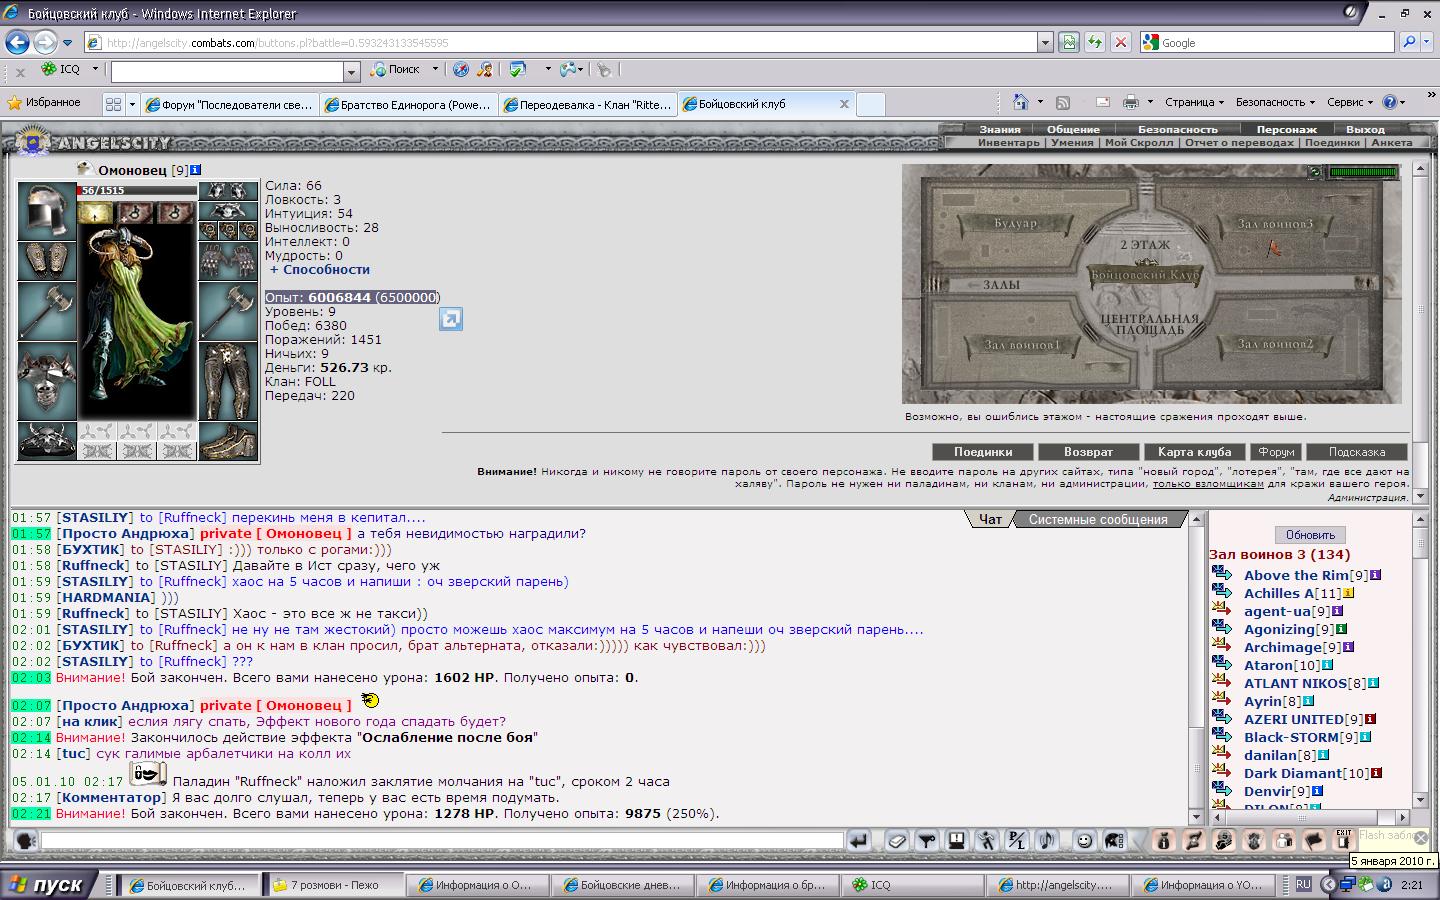
Task: Click in the chat message input field
Action: point(440,841)
